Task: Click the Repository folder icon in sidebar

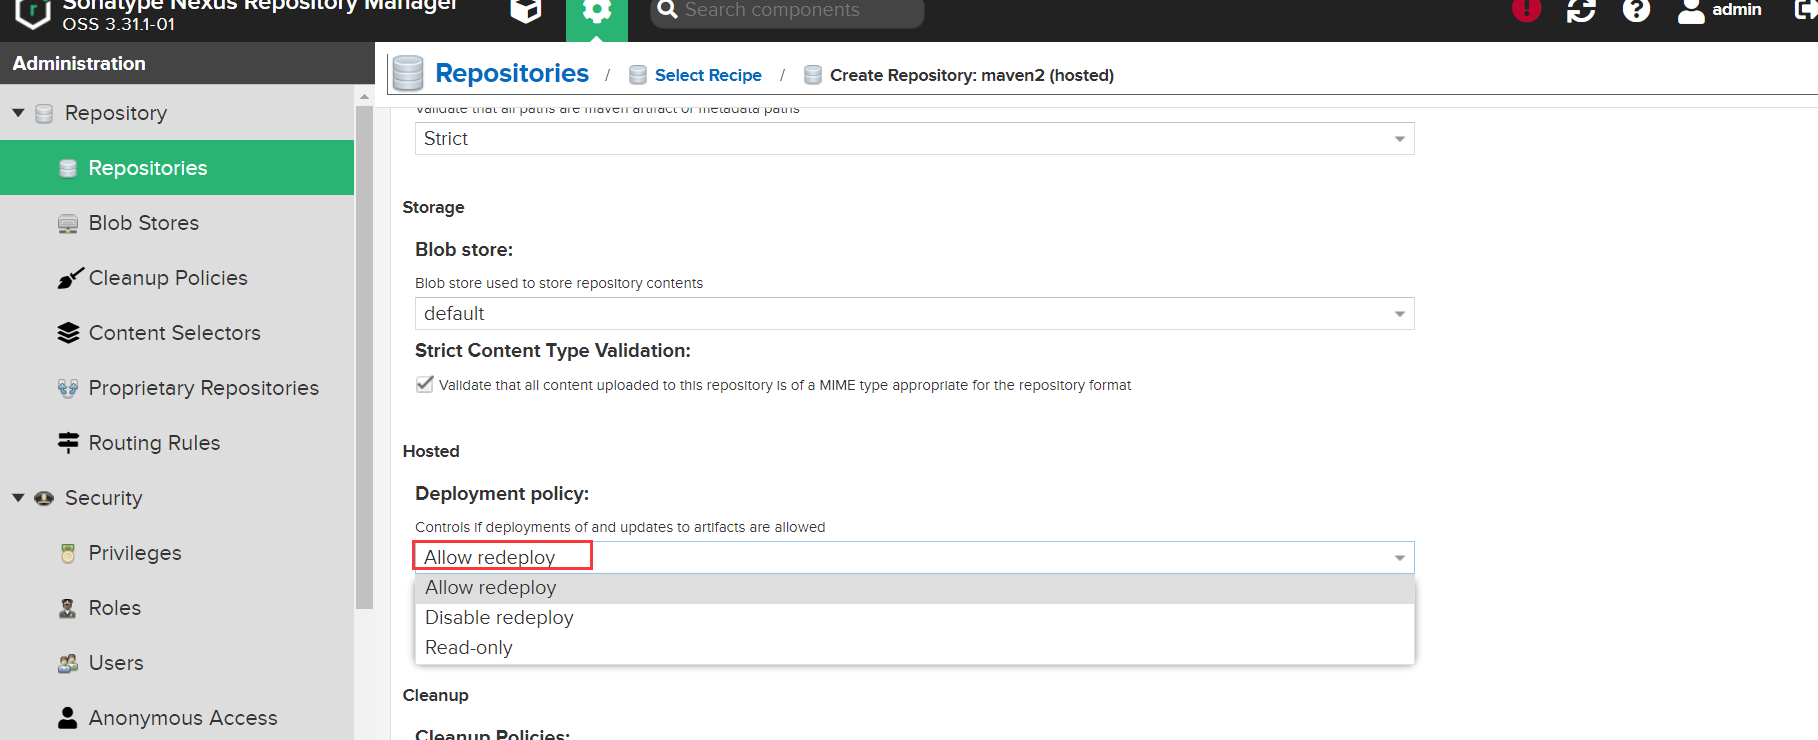Action: (44, 114)
